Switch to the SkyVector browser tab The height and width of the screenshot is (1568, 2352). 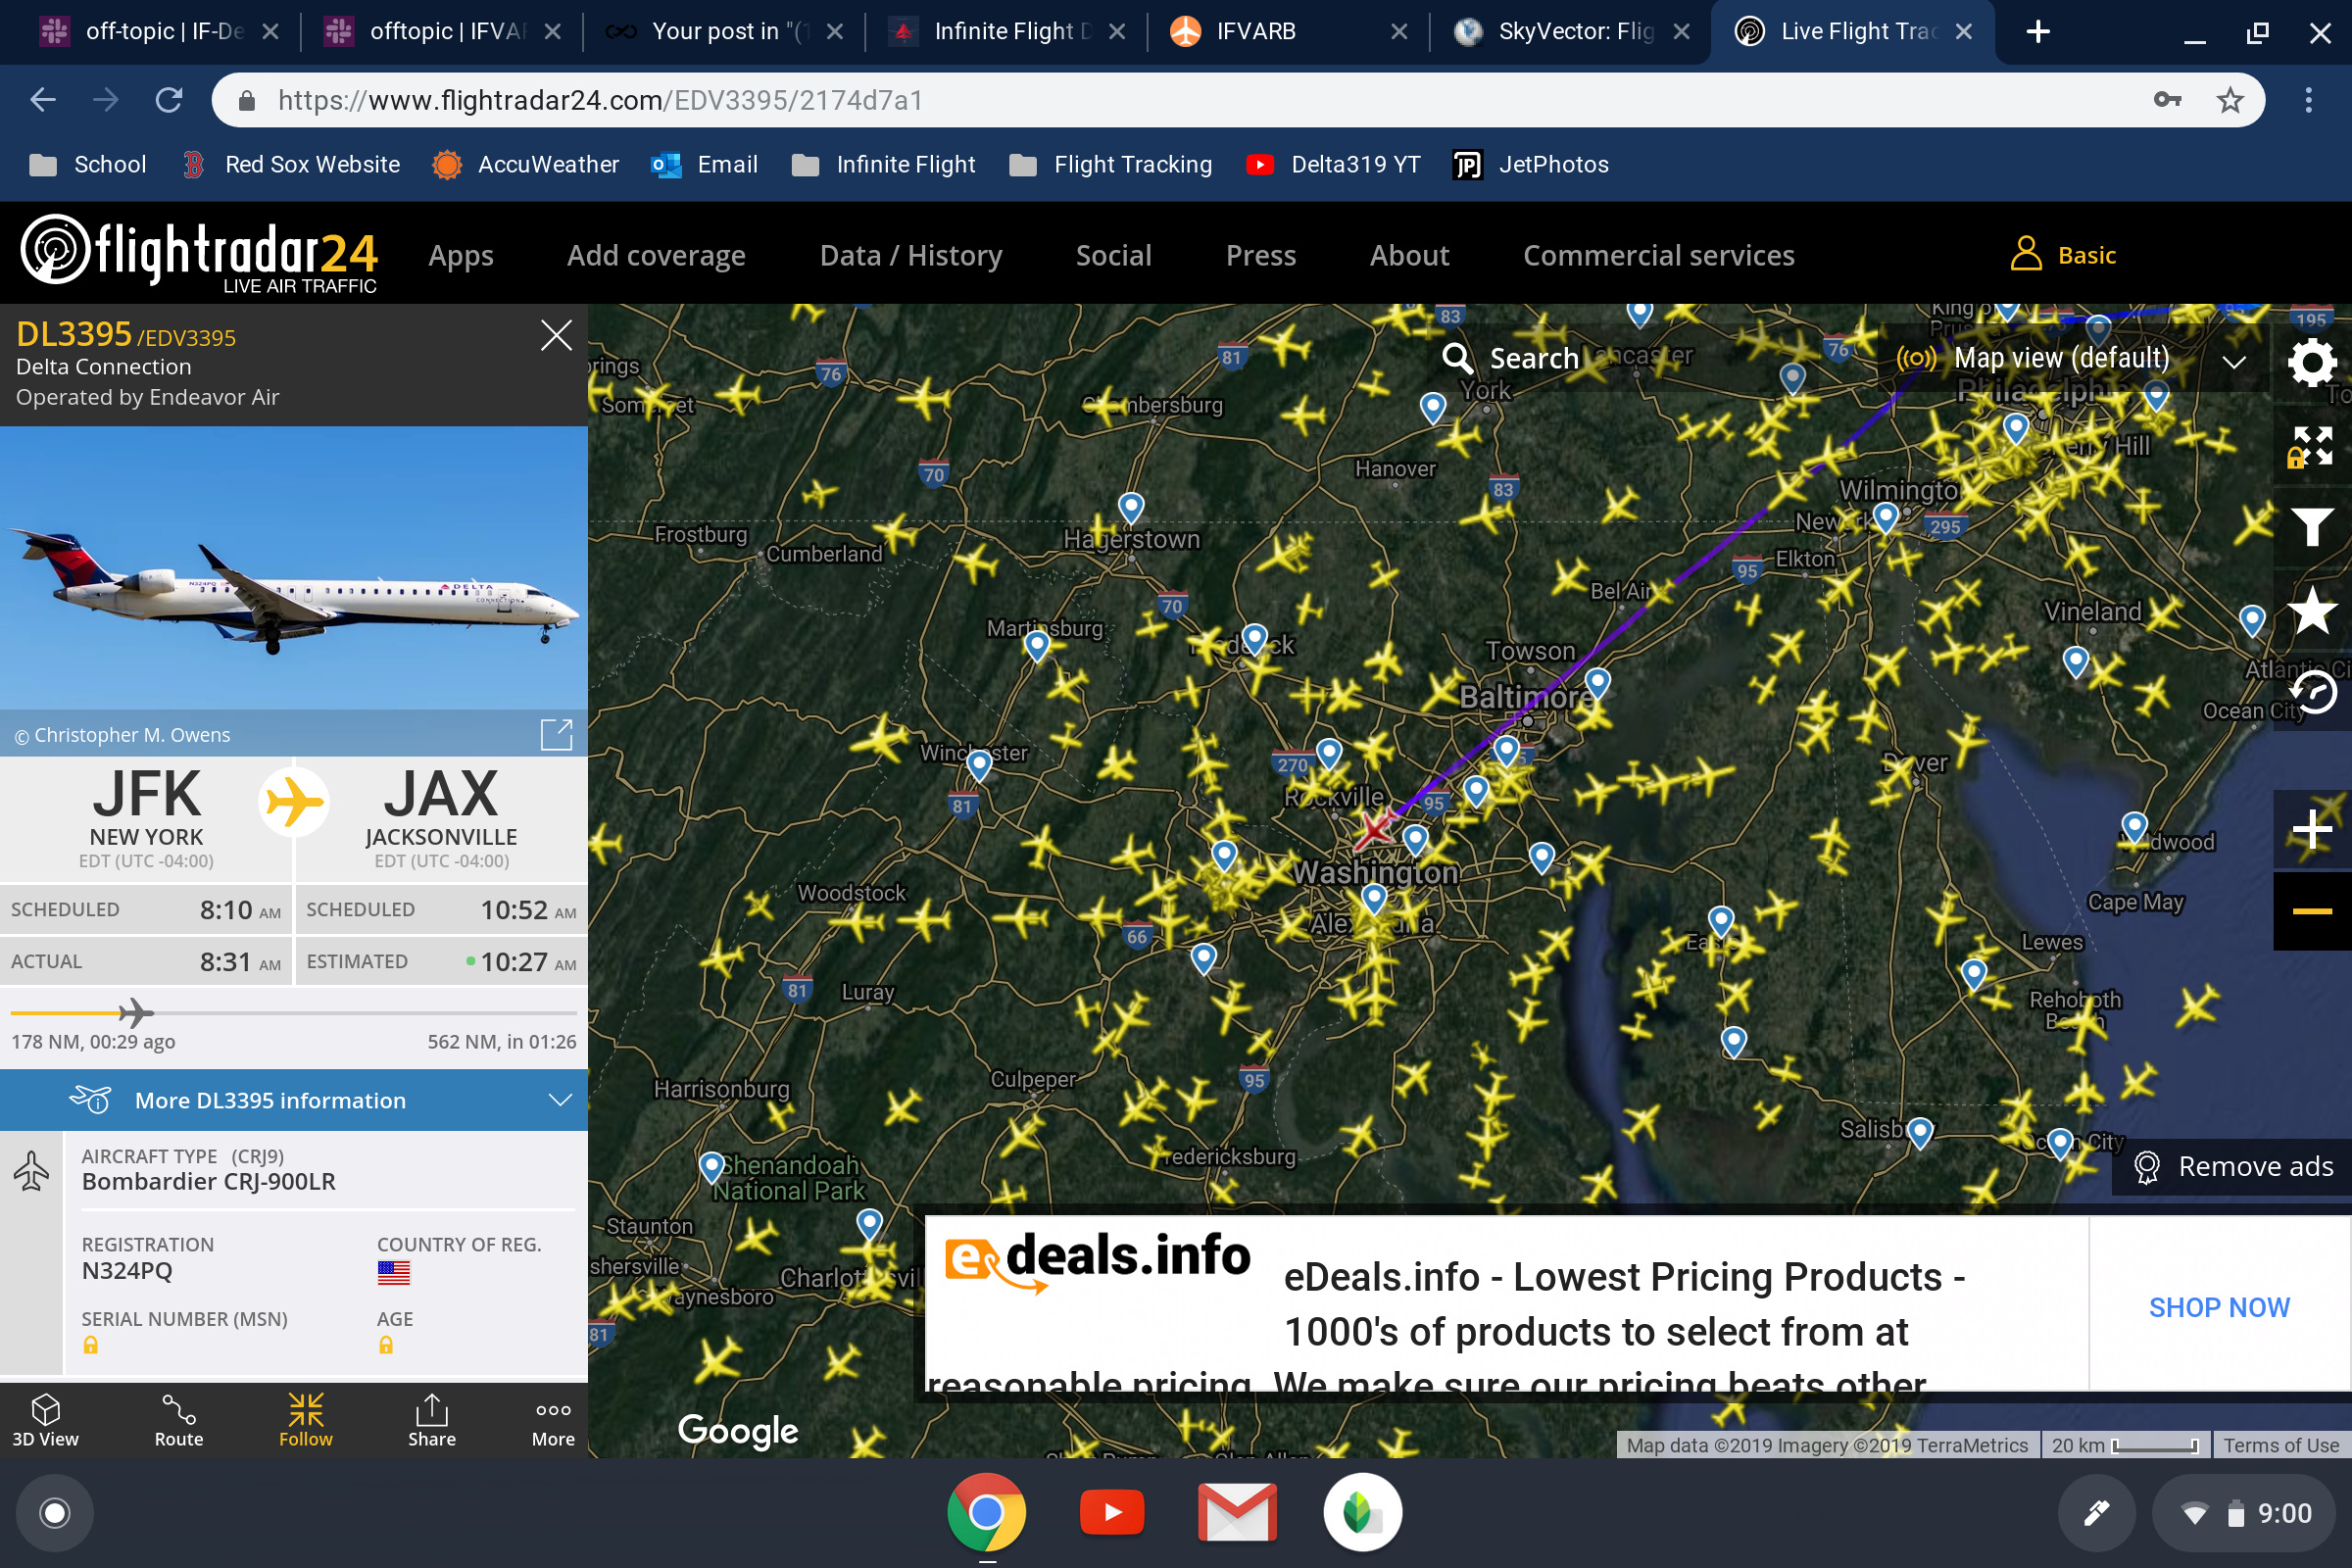(x=1570, y=31)
